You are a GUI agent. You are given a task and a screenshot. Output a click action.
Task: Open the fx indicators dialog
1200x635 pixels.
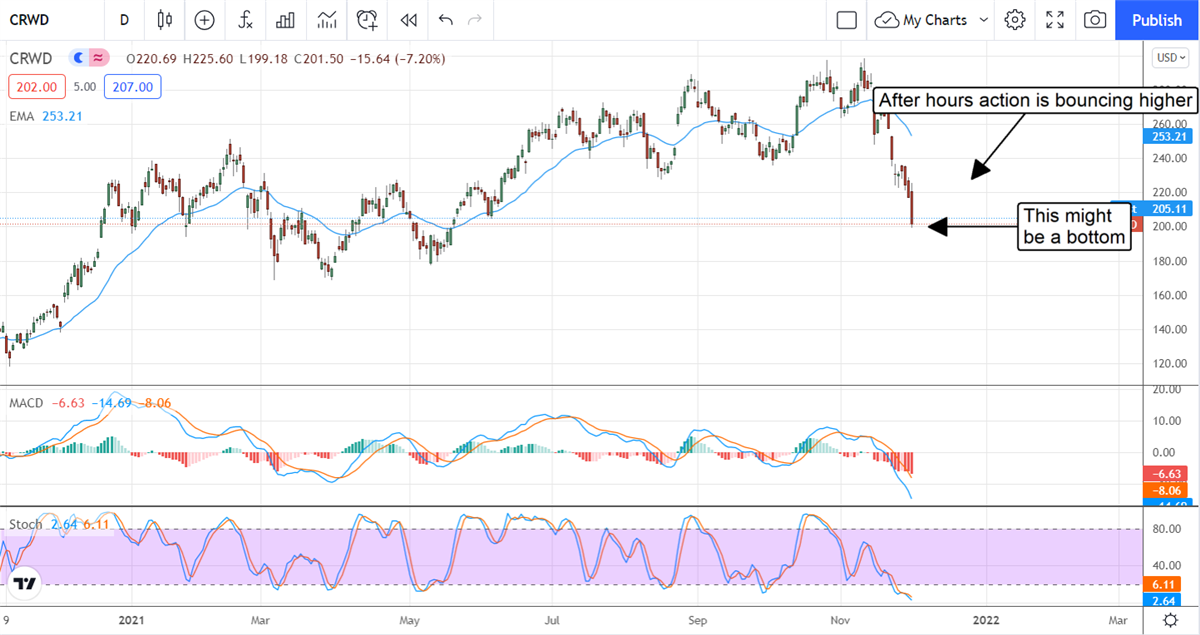[245, 20]
